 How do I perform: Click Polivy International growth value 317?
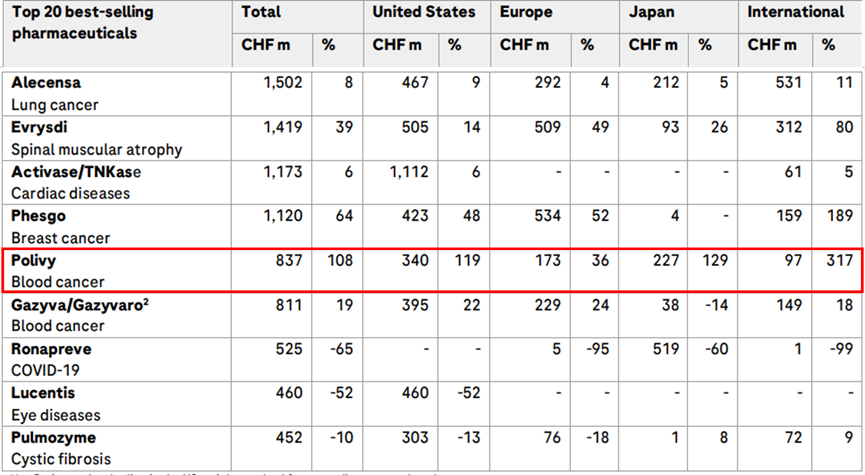coord(840,262)
